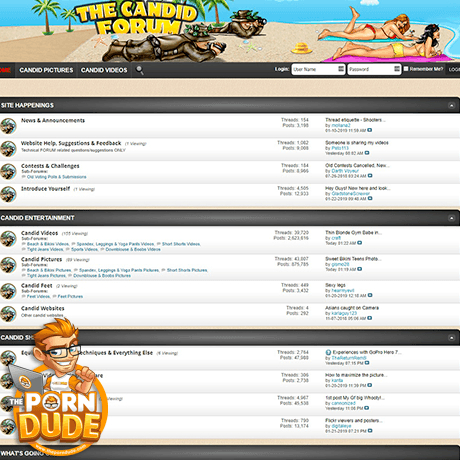Viewport: 460px width, 460px height.
Task: Go to last post icon in Candid Websites row
Action: (x=370, y=318)
